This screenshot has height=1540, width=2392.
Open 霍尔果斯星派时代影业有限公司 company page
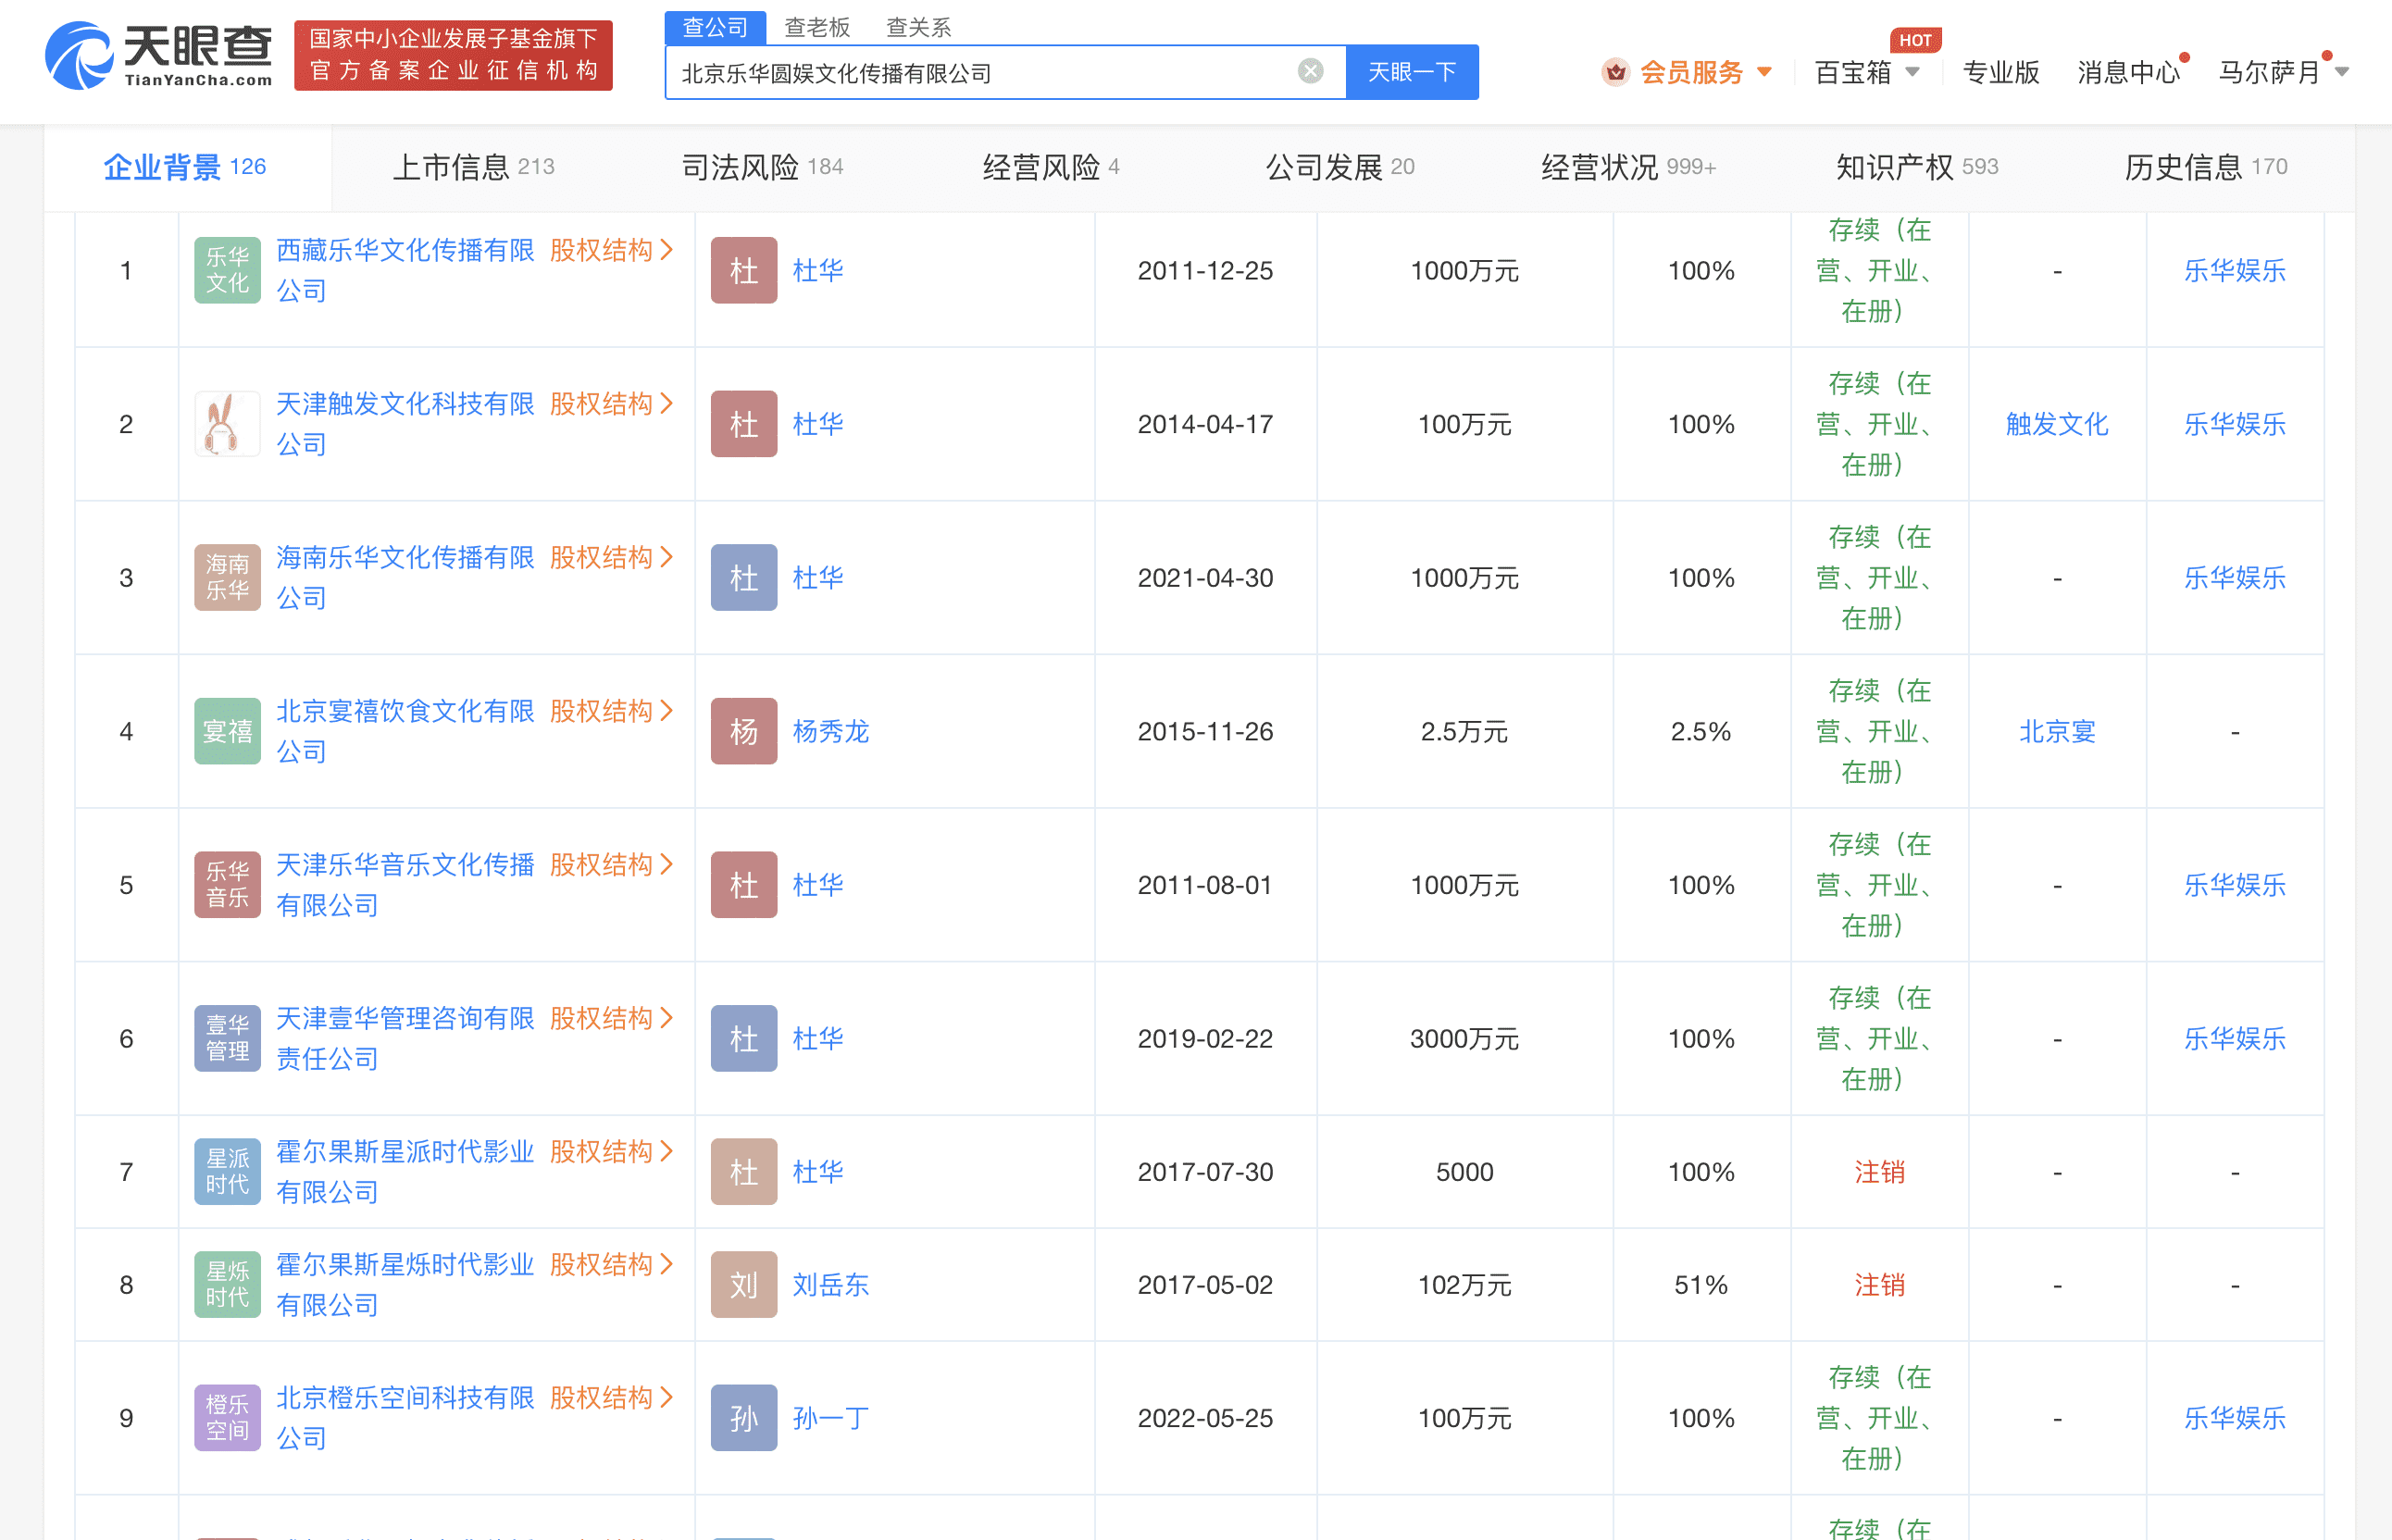tap(405, 1171)
